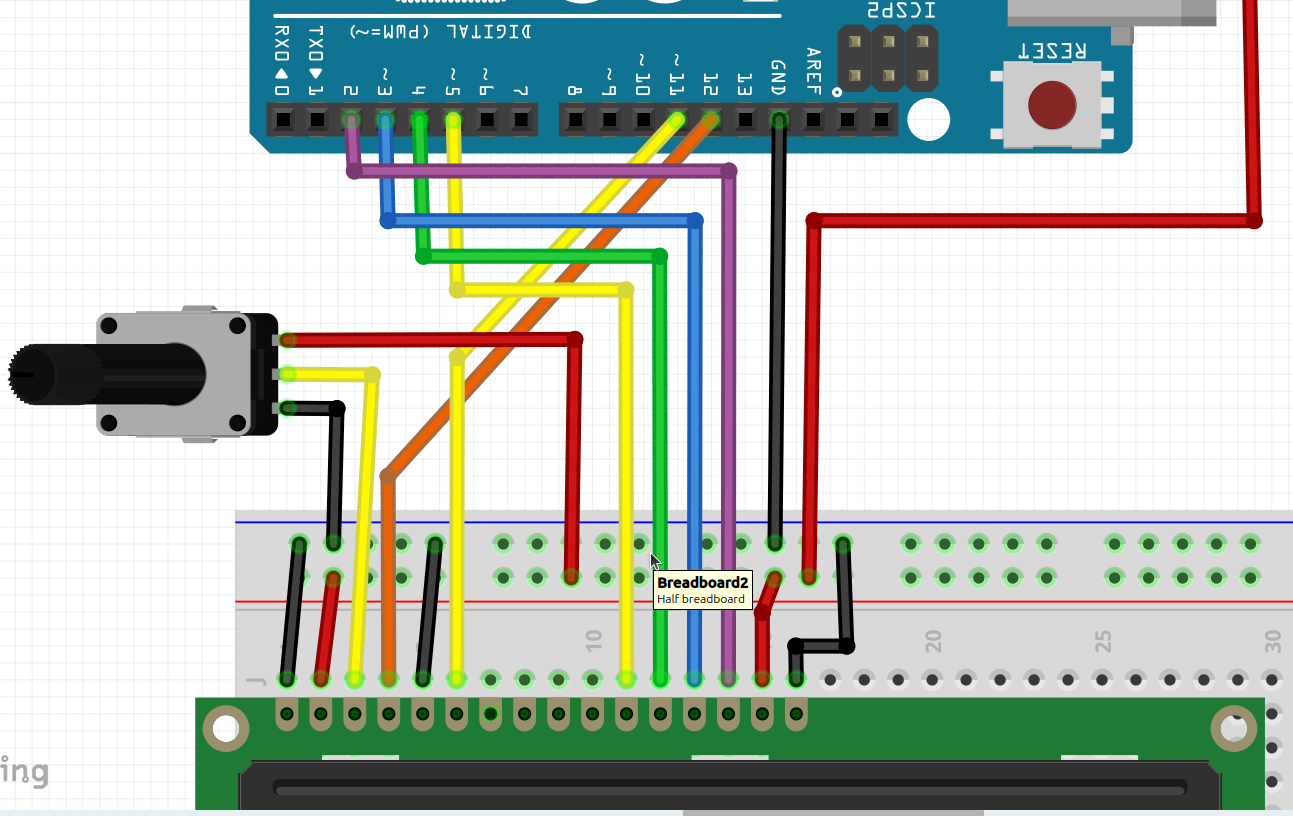Screen dimensions: 1293x816
Task: Click the ICSP2 header on the Arduino
Action: pos(888,59)
